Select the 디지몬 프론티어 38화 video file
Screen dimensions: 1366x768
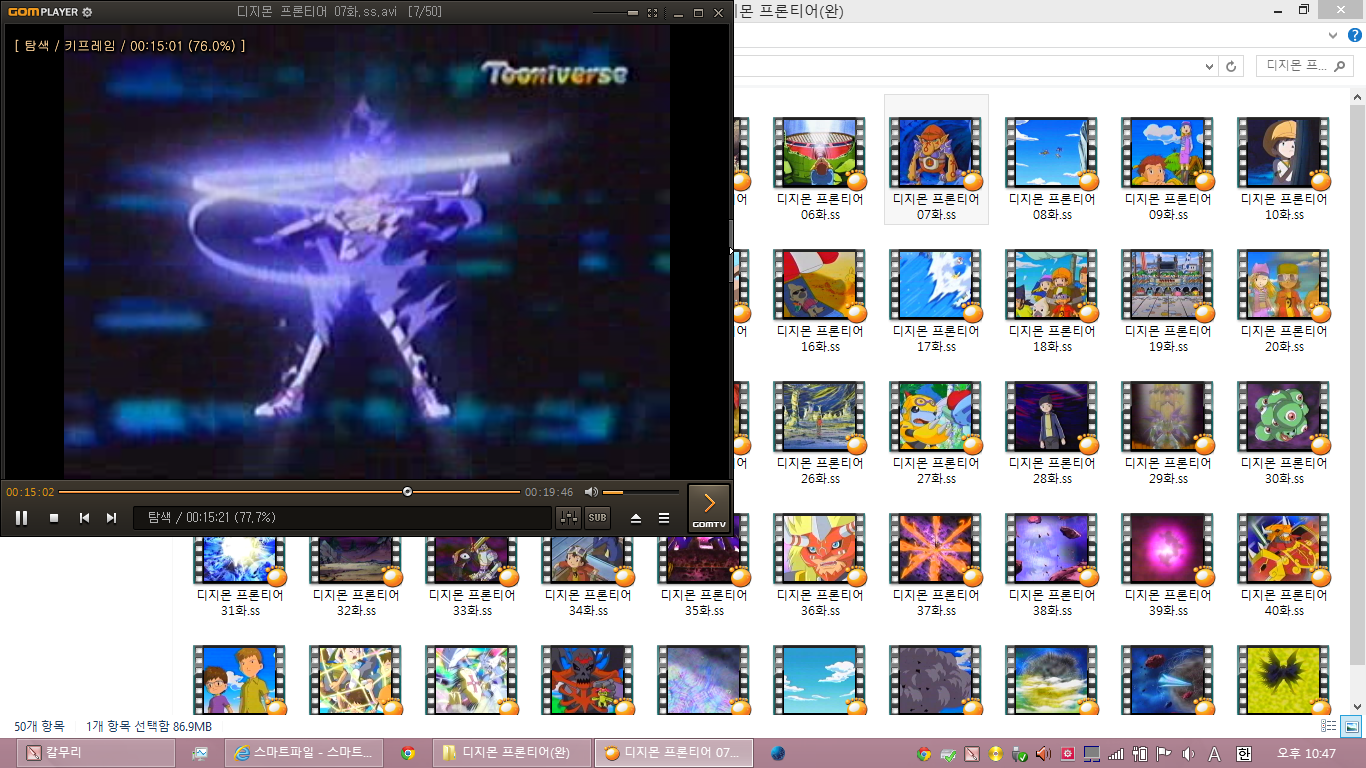coord(1052,566)
